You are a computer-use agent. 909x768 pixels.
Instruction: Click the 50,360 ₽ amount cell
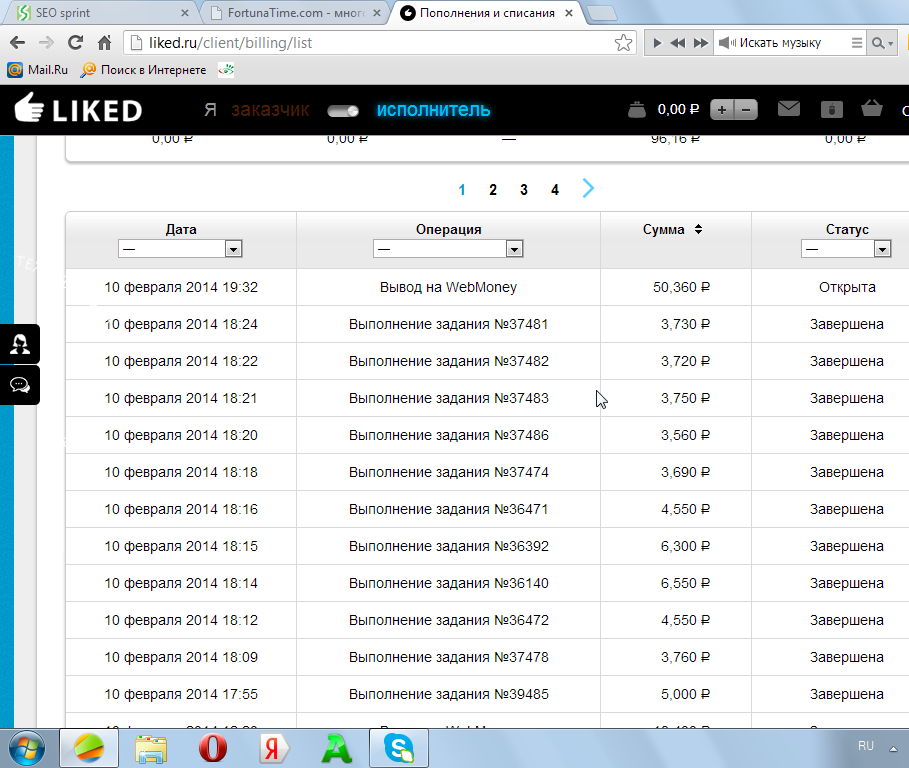point(676,287)
